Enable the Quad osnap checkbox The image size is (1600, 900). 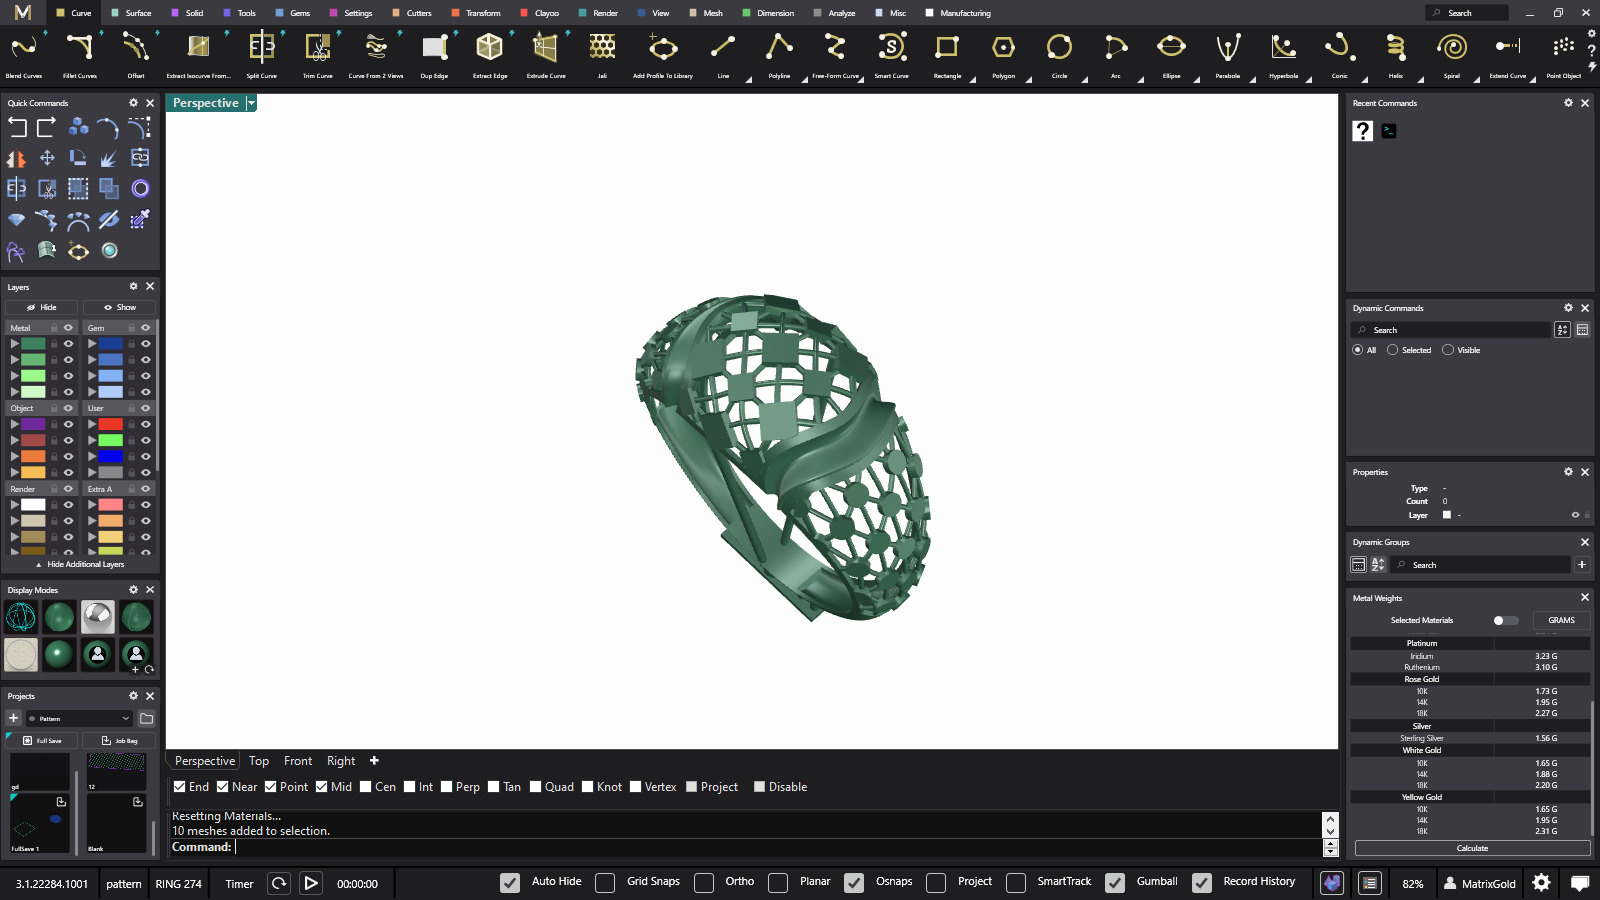click(x=536, y=787)
